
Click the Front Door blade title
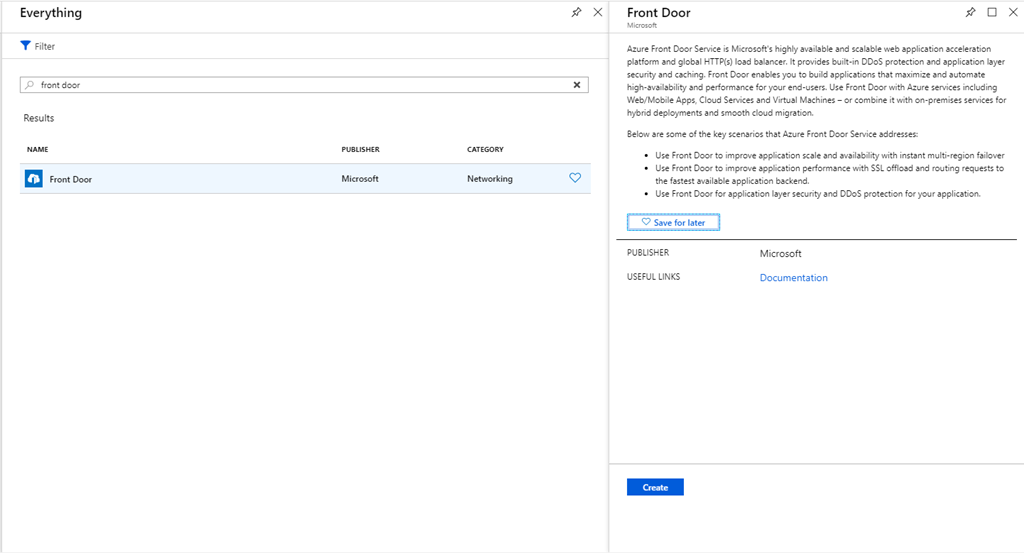click(x=658, y=12)
